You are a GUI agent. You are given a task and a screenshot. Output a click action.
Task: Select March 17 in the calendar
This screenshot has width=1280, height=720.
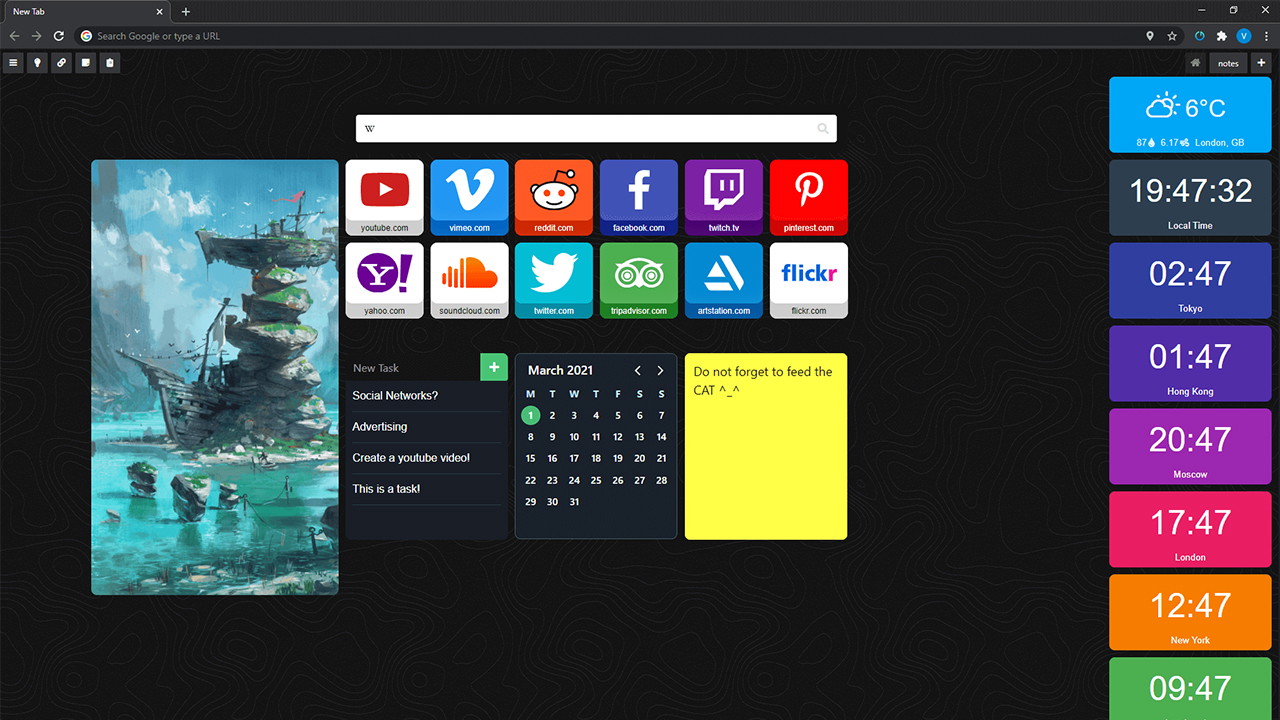(574, 458)
